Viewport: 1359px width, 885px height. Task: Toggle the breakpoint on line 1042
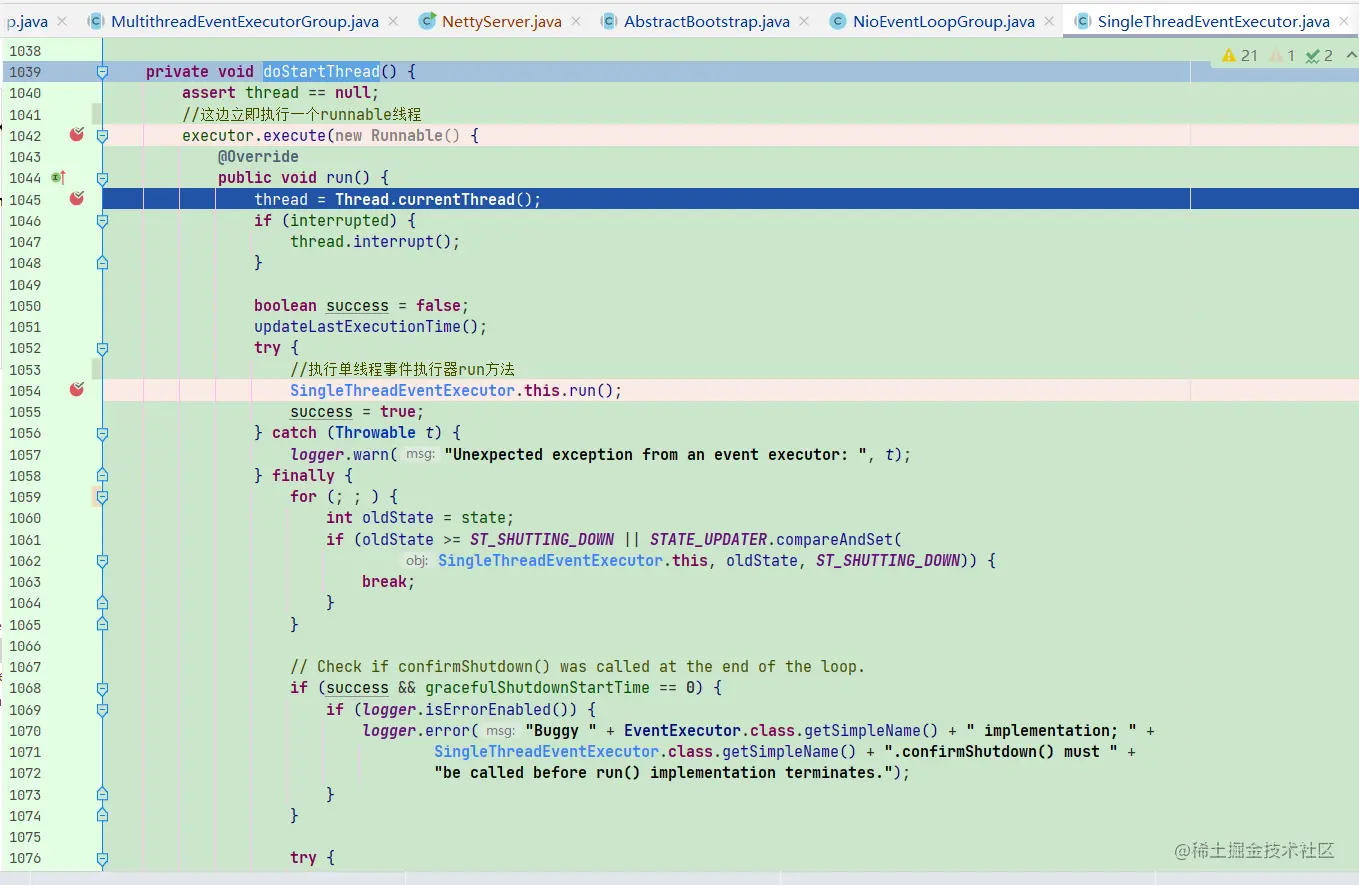coord(76,134)
